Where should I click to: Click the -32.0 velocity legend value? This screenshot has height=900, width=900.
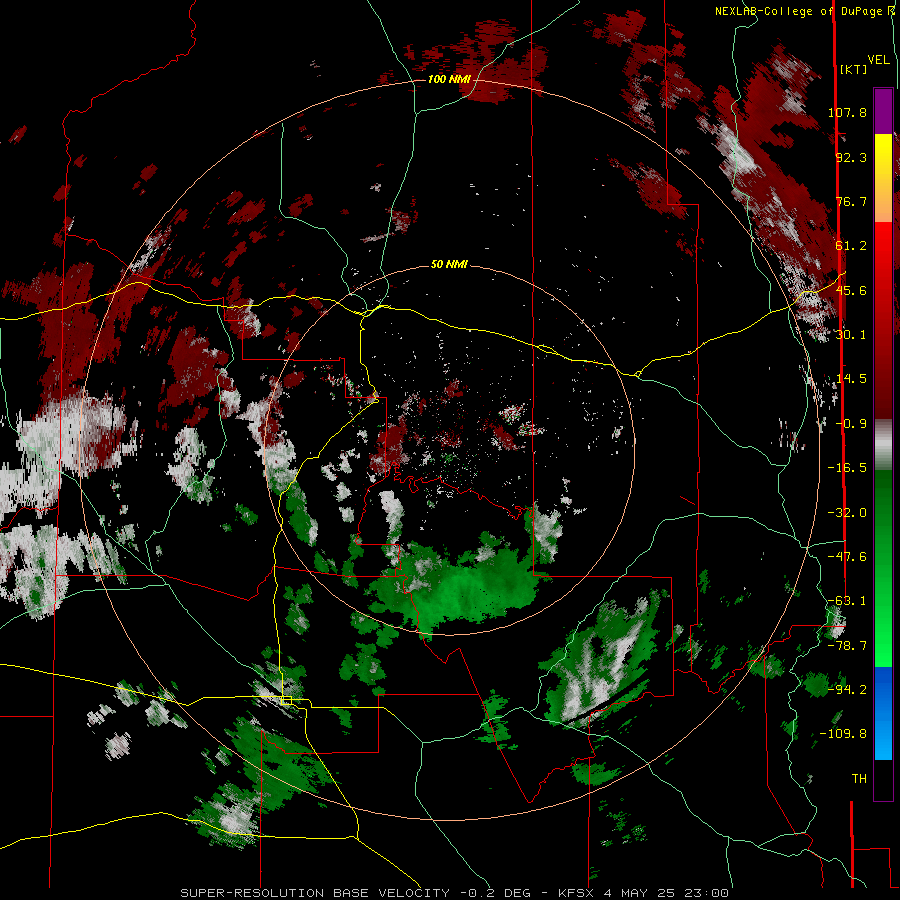click(x=847, y=513)
